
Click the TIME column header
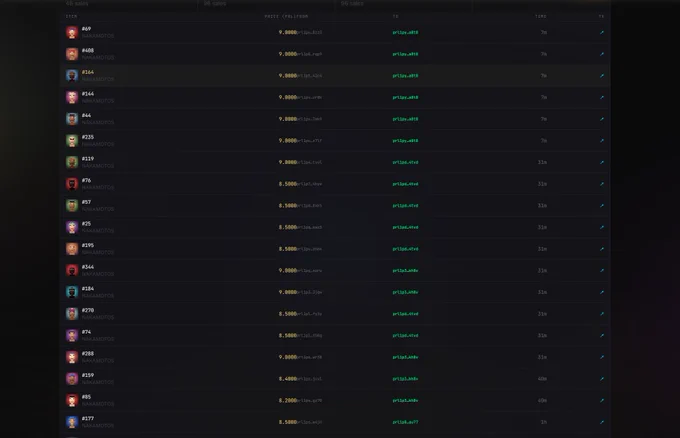(x=541, y=16)
